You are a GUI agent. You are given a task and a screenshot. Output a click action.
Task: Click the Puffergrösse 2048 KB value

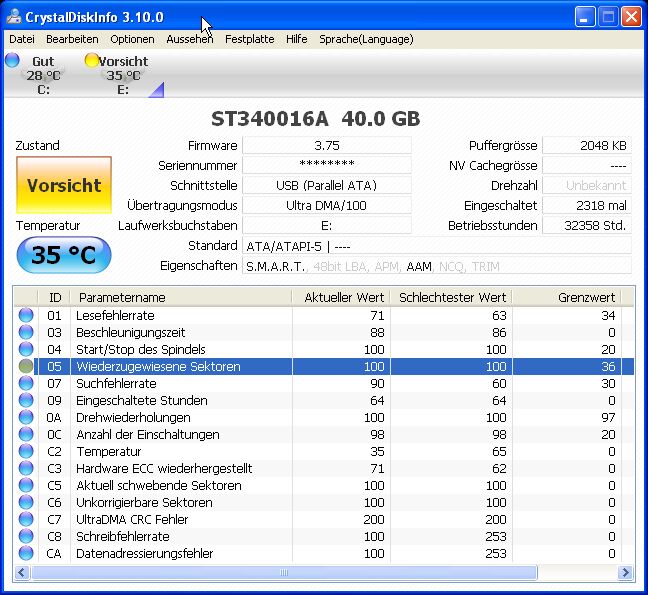pos(587,145)
